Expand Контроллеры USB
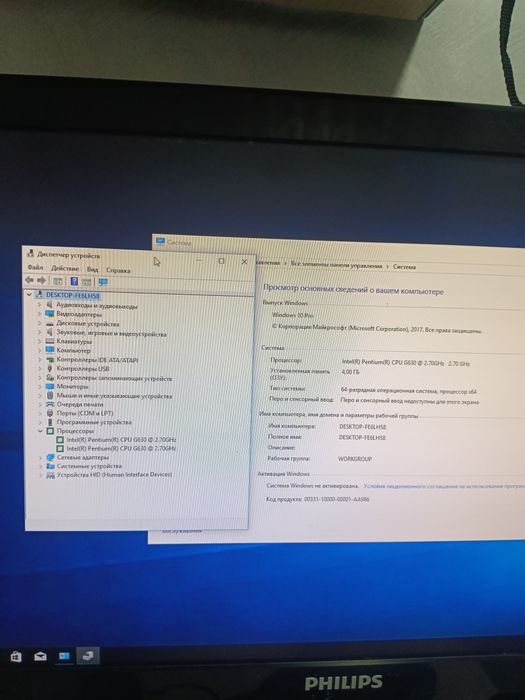525x700 pixels. pyautogui.click(x=39, y=368)
